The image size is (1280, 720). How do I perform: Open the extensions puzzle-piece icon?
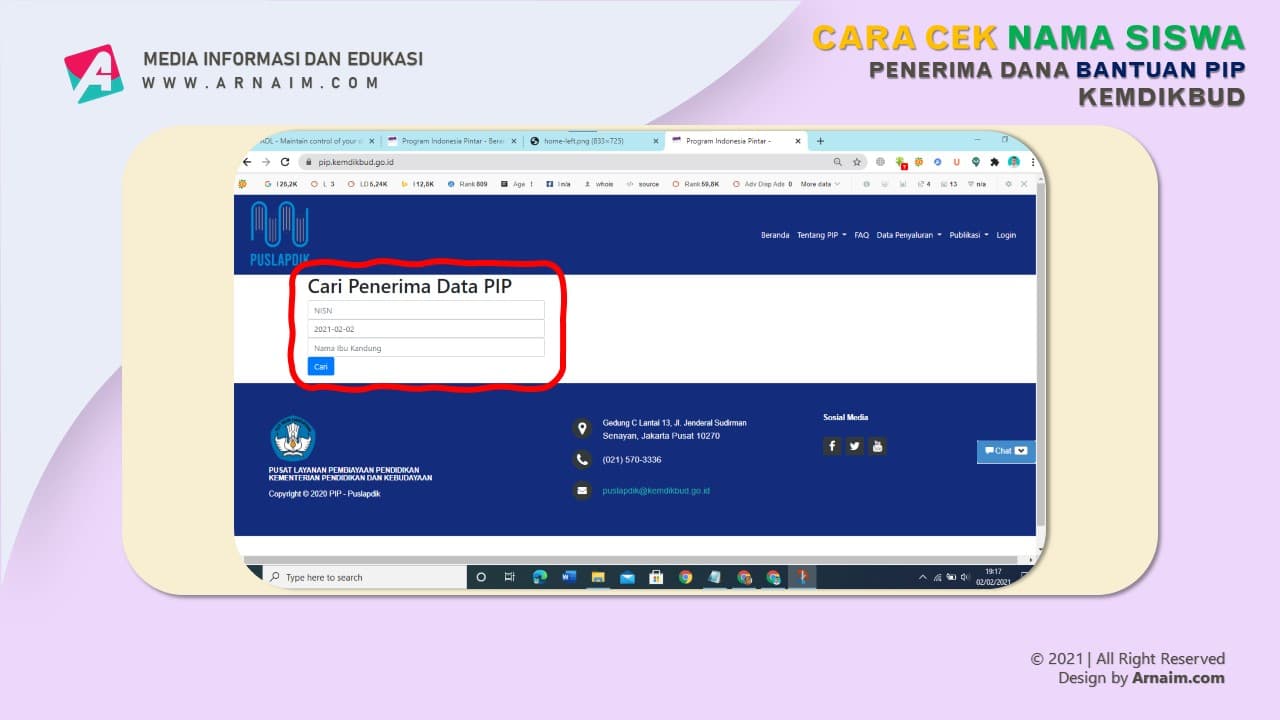coord(995,162)
